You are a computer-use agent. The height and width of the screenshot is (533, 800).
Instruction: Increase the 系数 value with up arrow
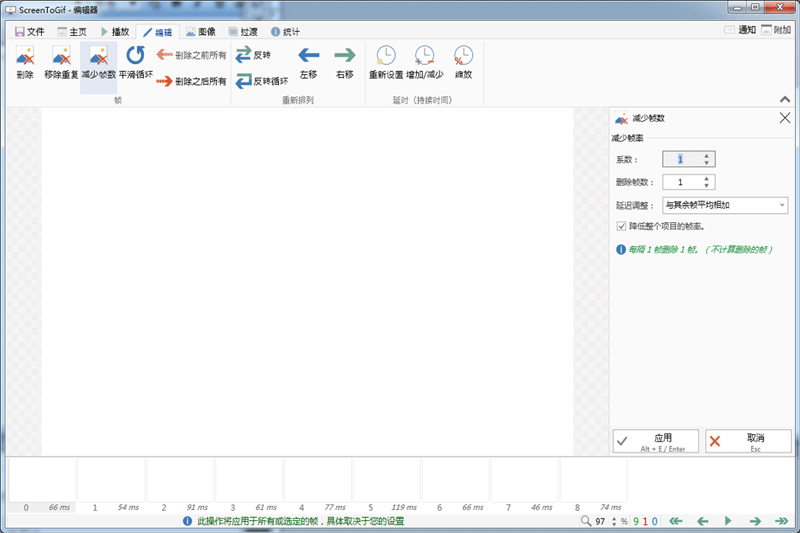click(707, 155)
